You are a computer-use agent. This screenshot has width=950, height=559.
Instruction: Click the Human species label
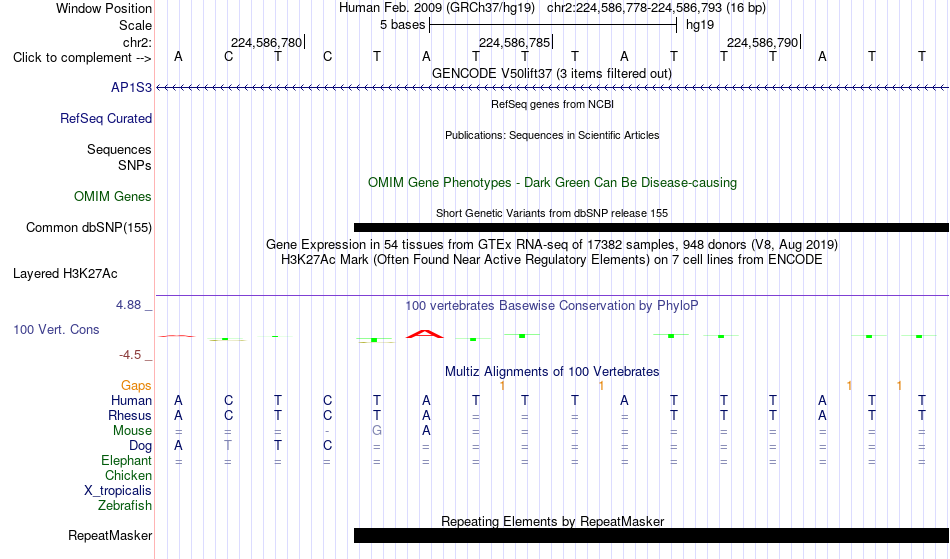[131, 400]
